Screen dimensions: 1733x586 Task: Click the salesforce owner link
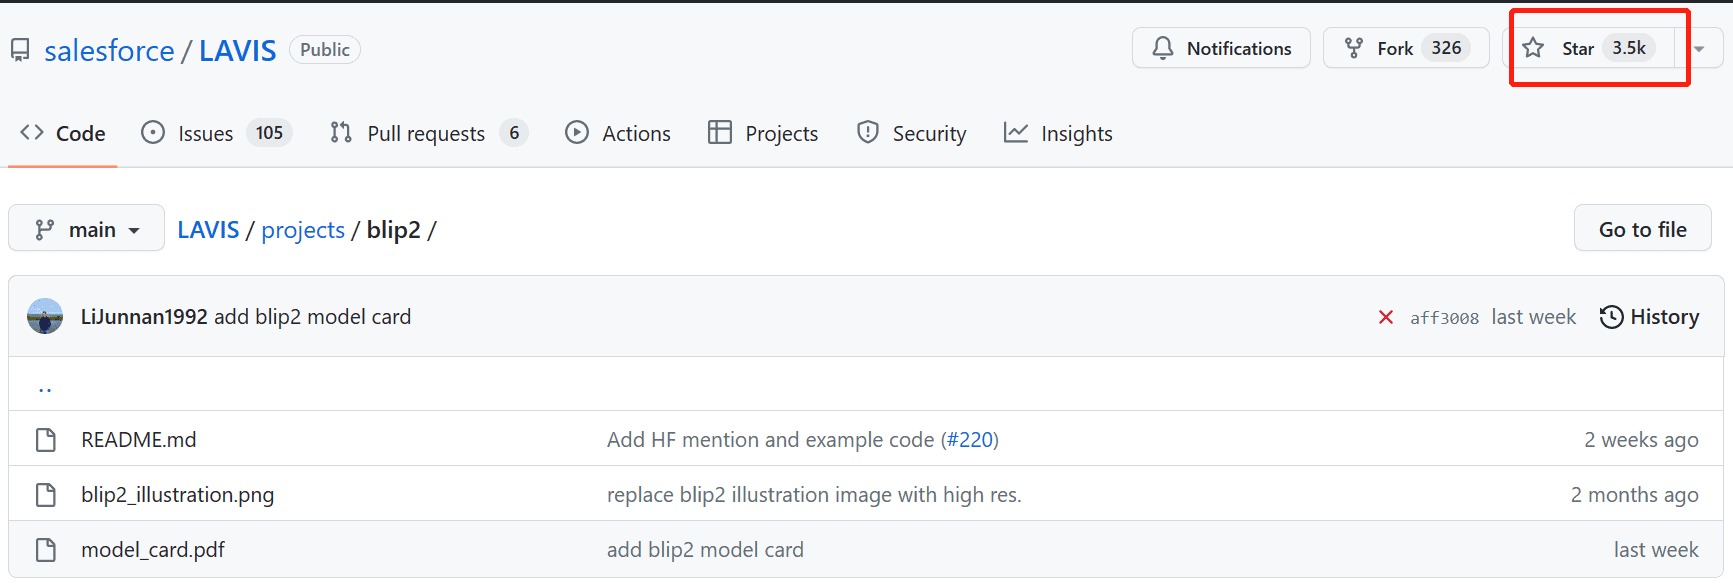point(109,50)
